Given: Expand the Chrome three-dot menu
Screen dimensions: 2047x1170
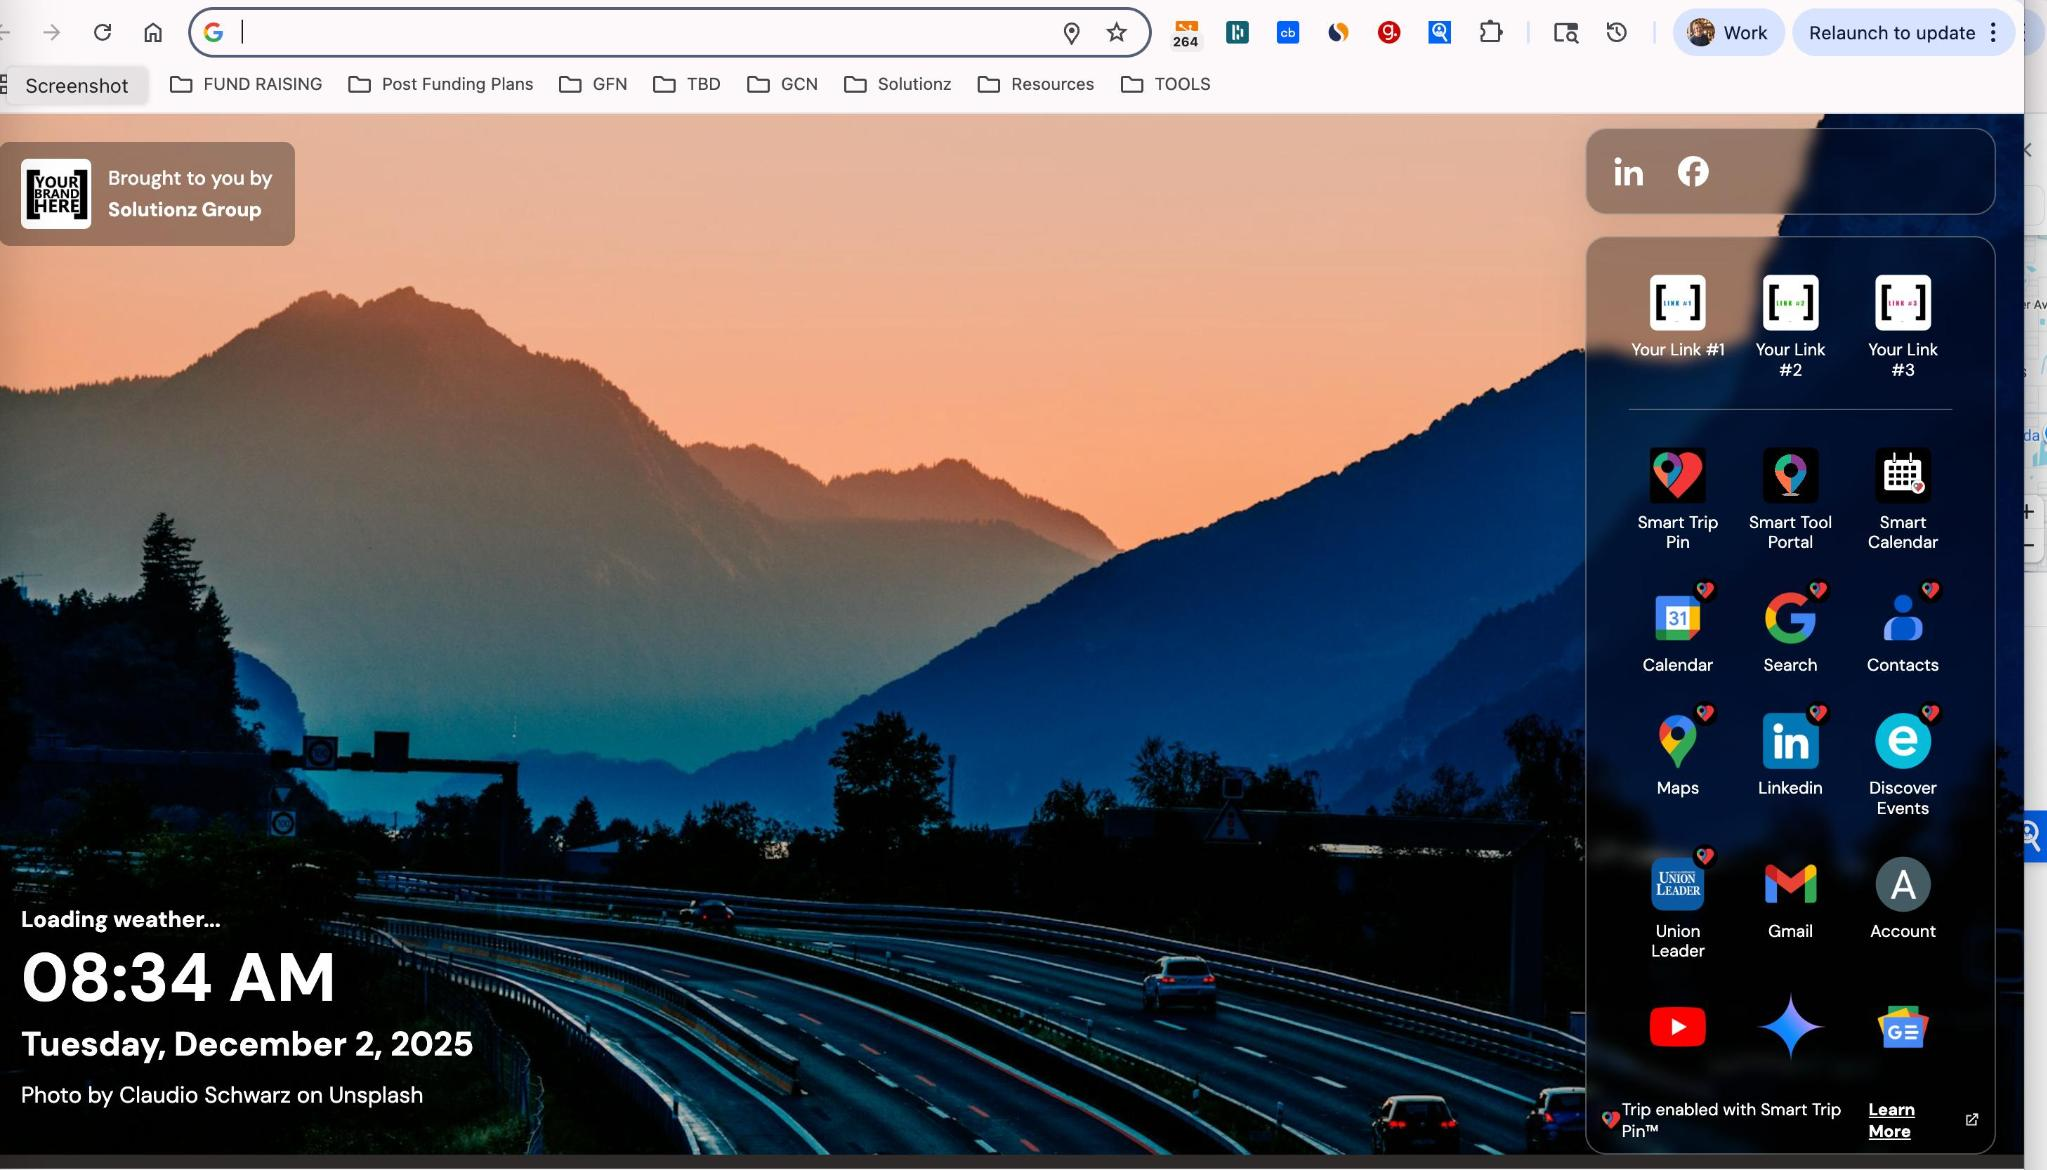Looking at the screenshot, I should 1993,33.
